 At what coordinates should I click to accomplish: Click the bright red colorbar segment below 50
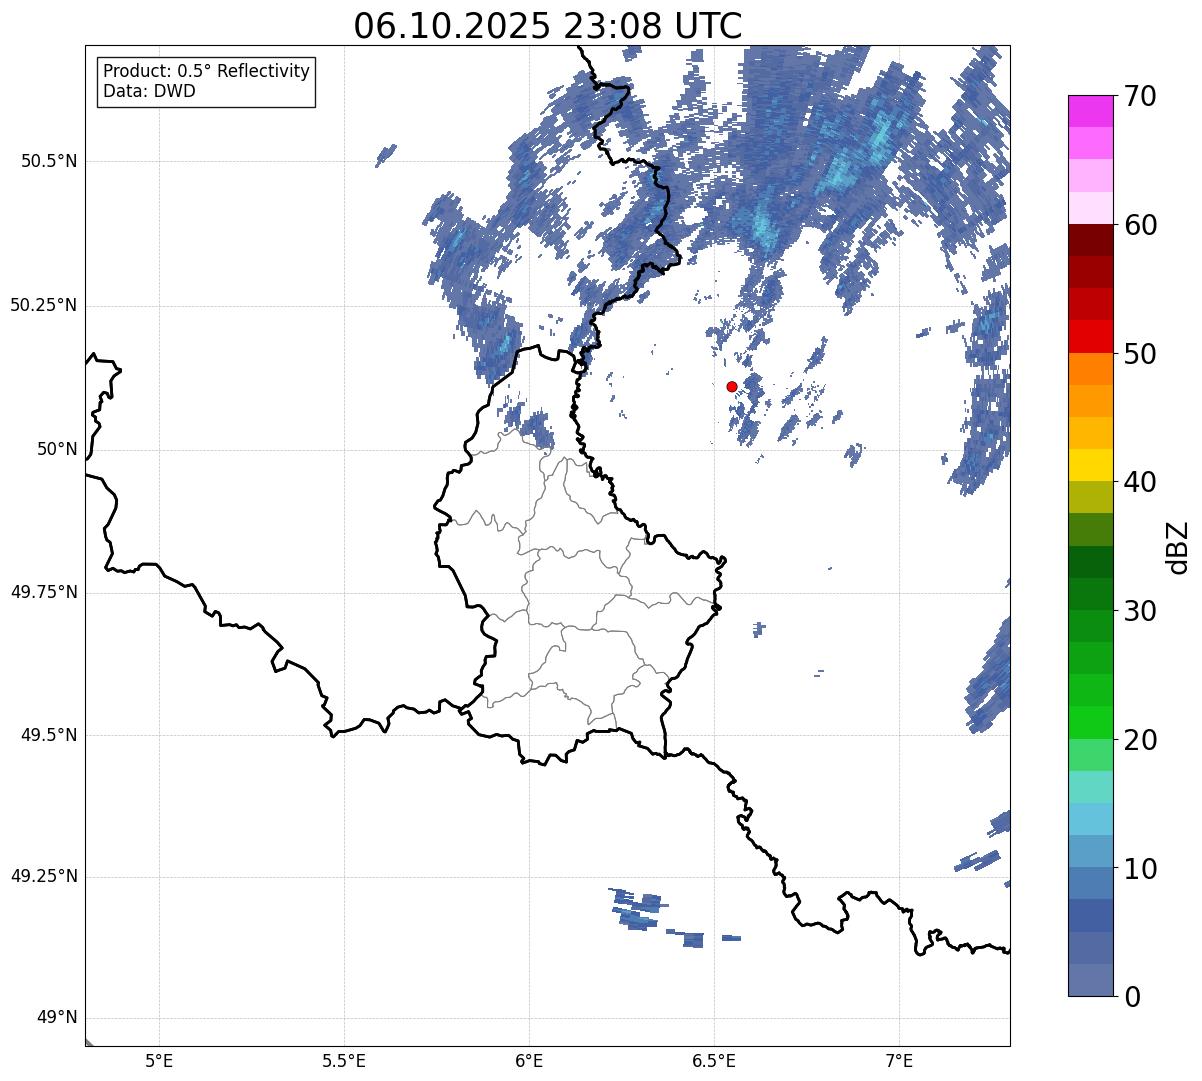(x=1090, y=336)
